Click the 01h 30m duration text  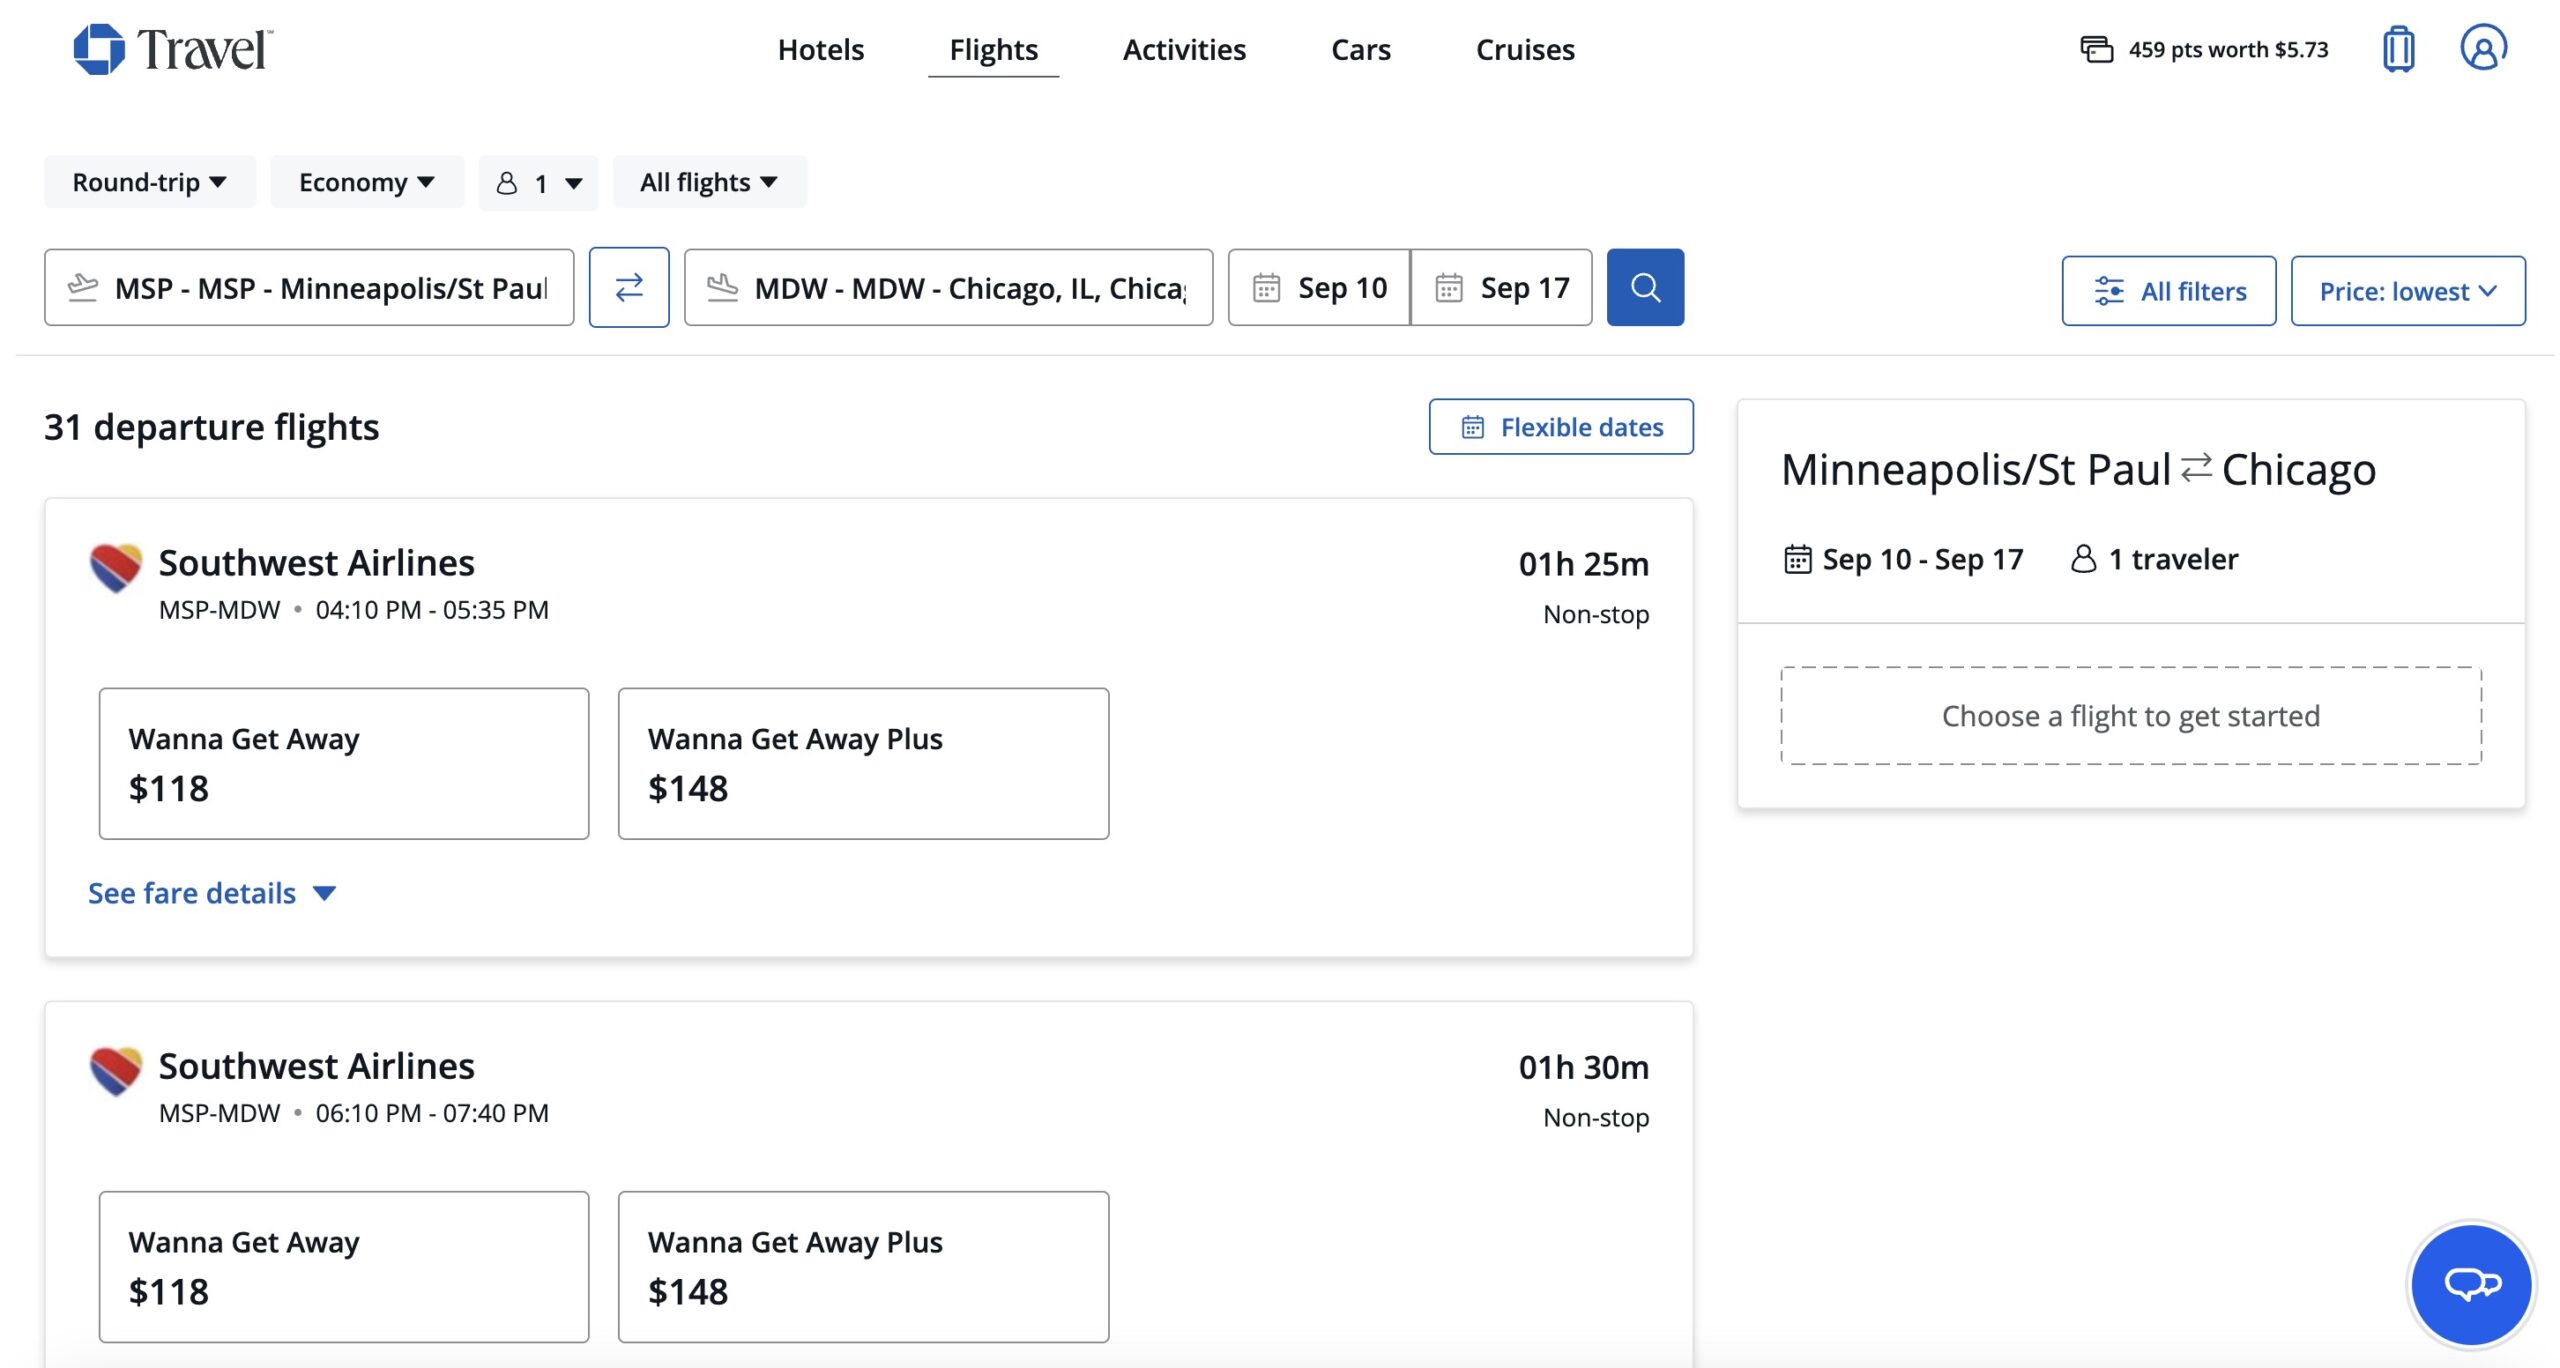coord(1583,1067)
